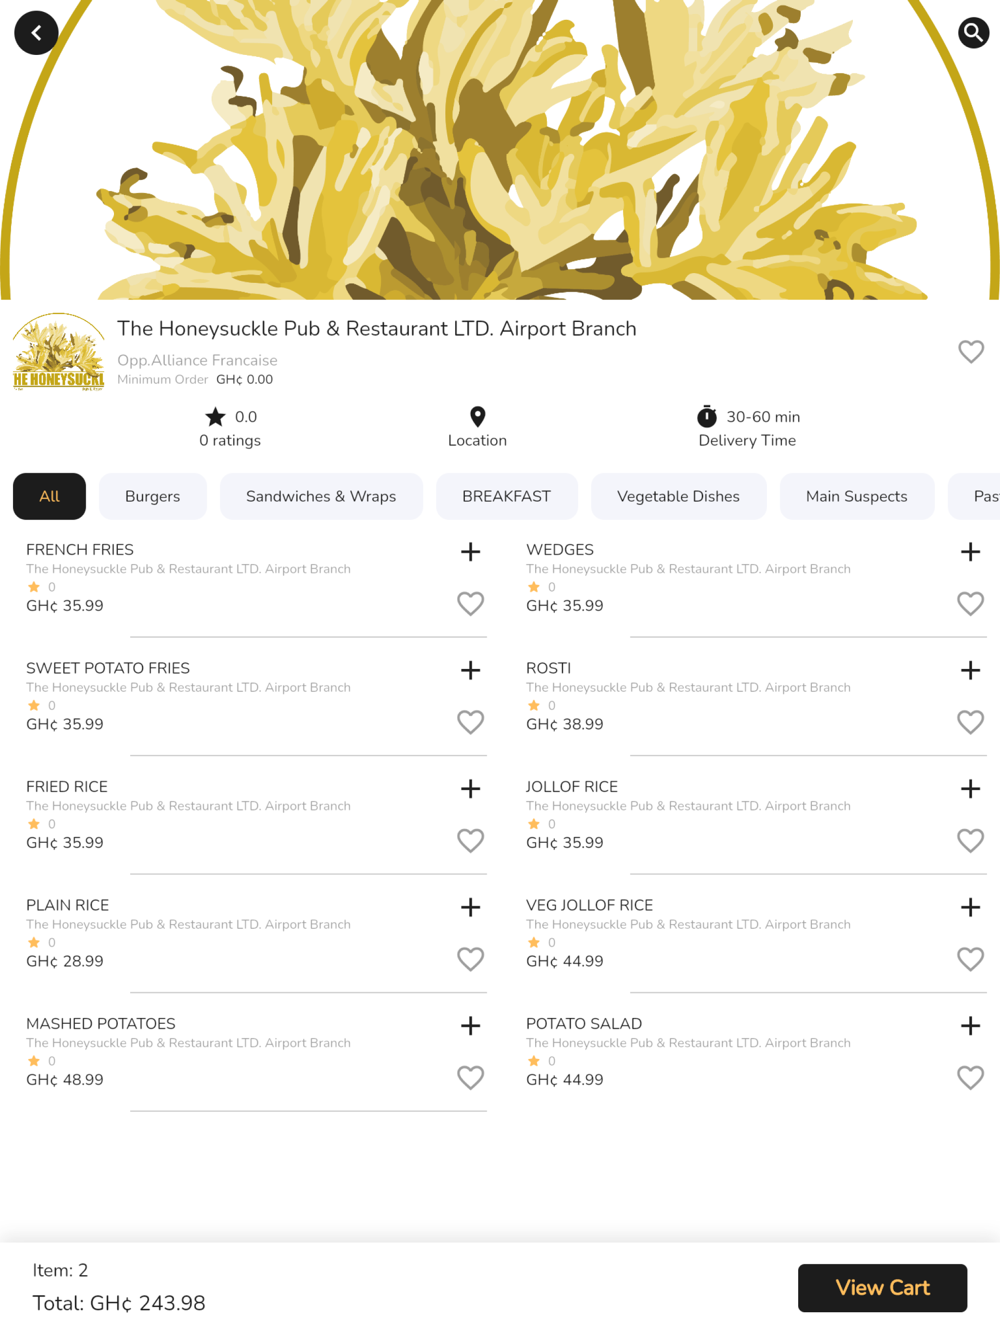Select the Main Suspects tab

(x=857, y=496)
